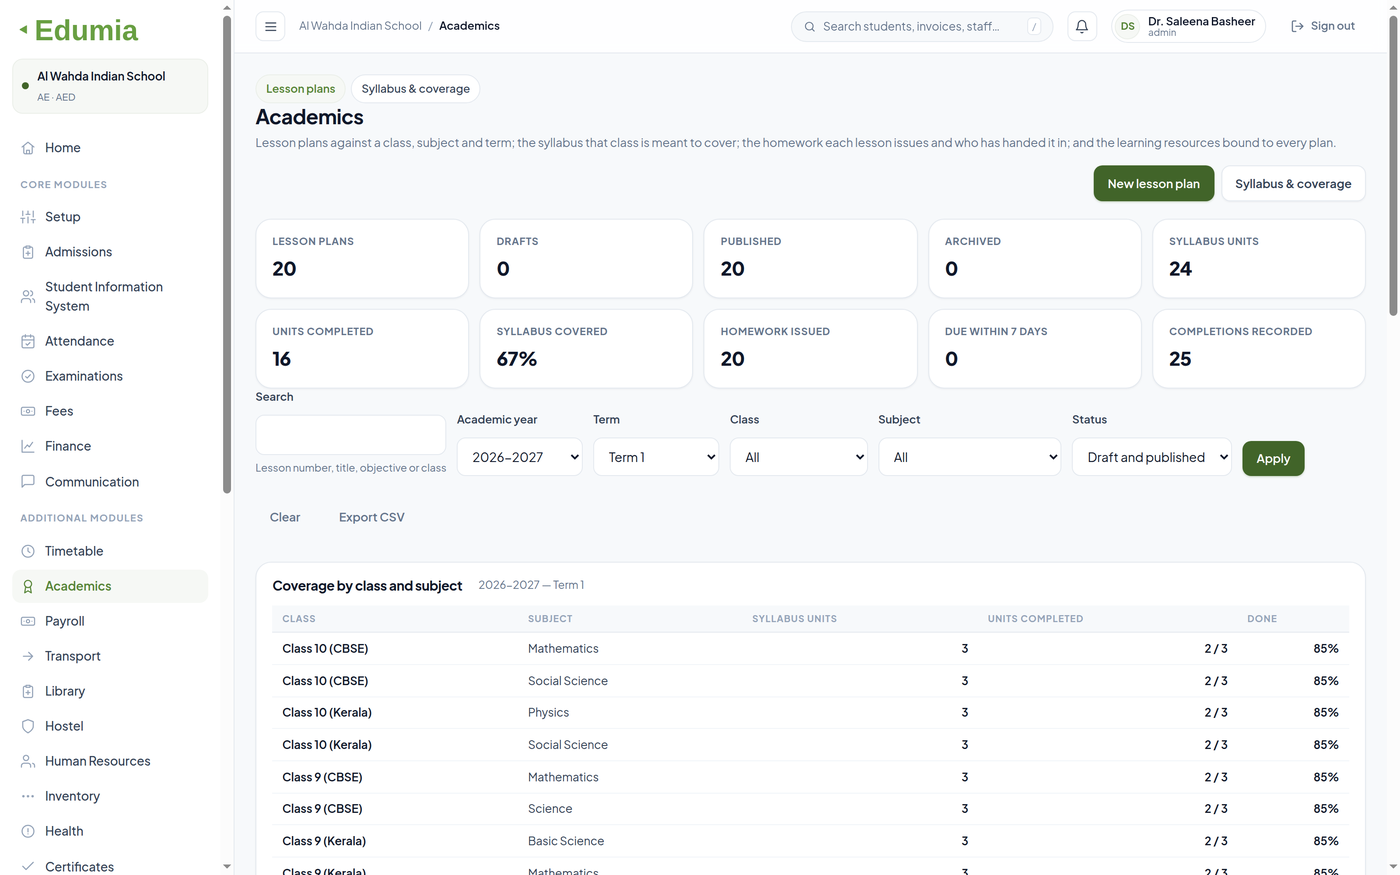Click the Setup sliders icon
The width and height of the screenshot is (1400, 875).
(28, 217)
